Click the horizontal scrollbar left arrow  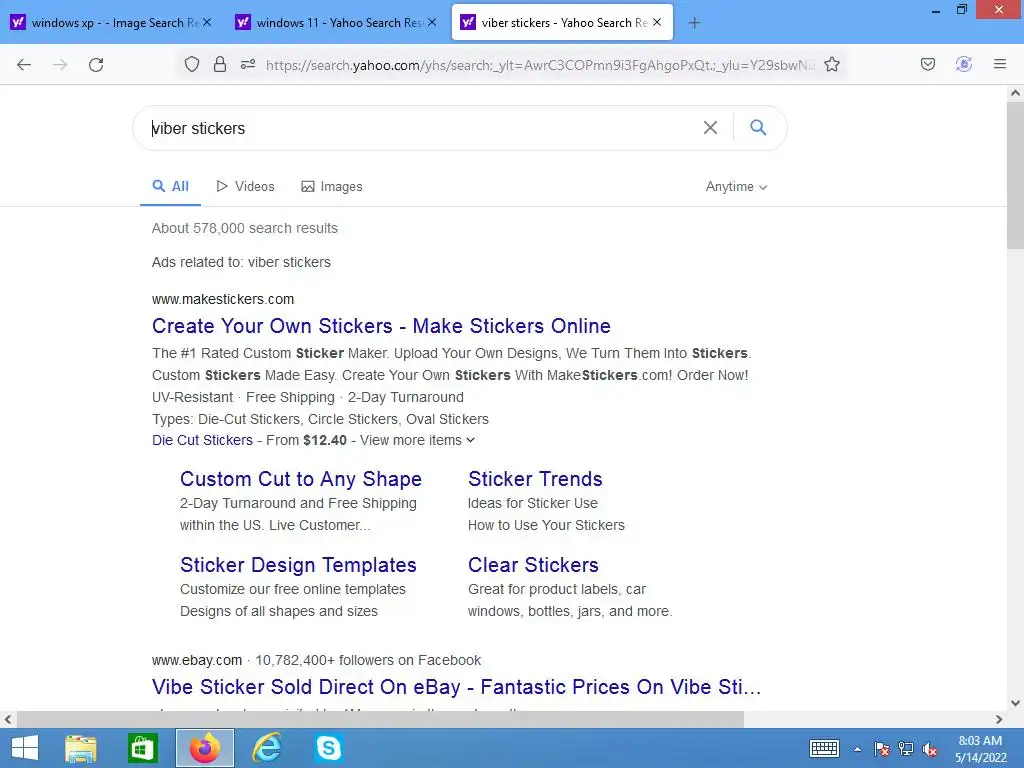tap(8, 719)
